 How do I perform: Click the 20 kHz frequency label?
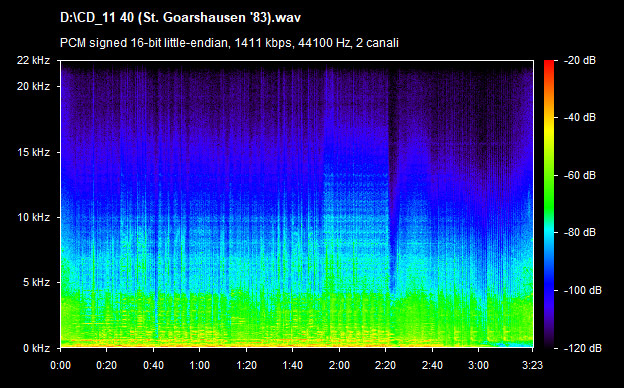coord(33,86)
